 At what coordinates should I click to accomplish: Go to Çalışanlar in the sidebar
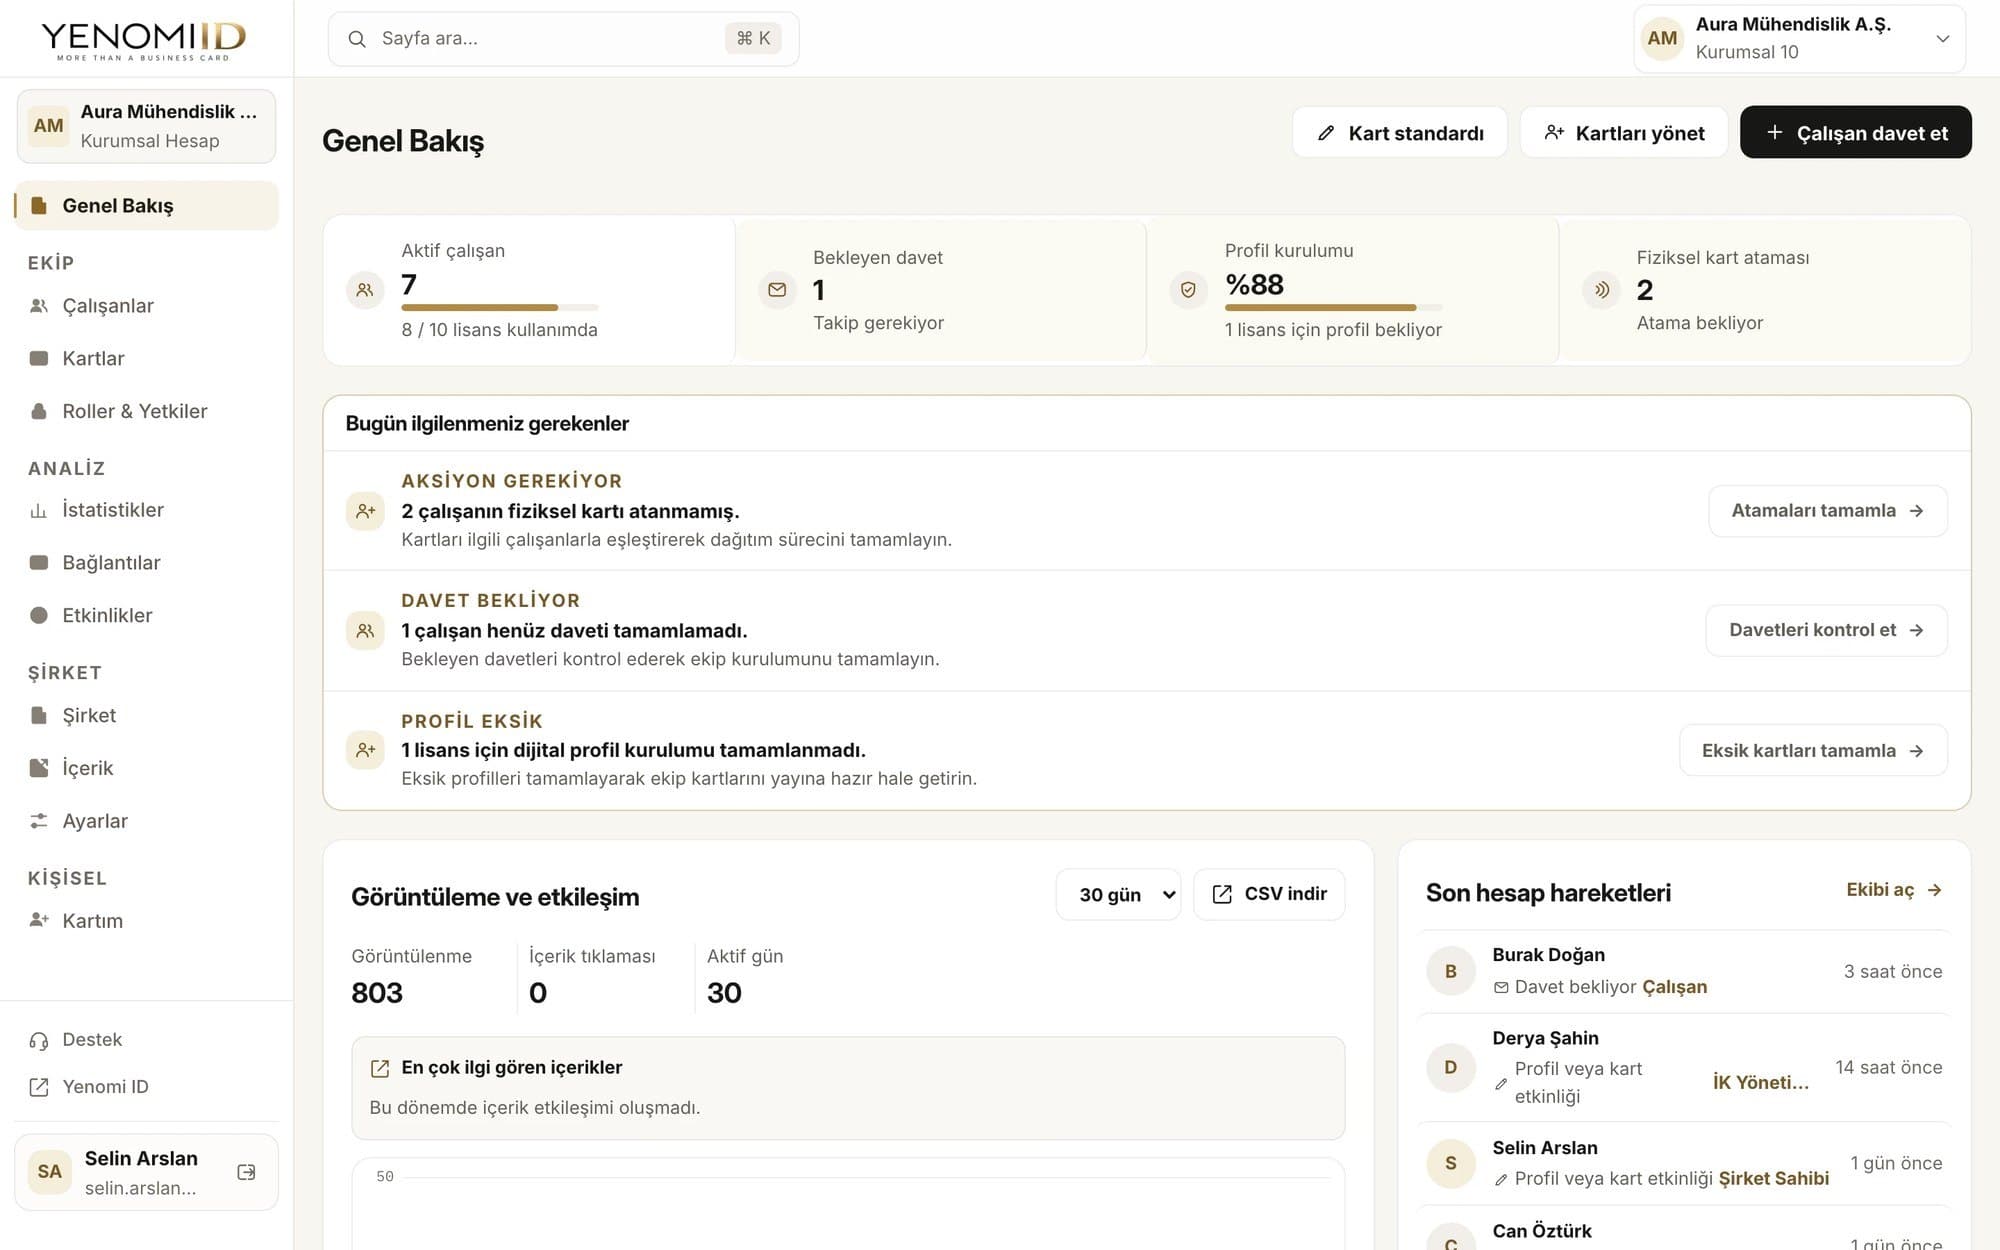point(146,306)
